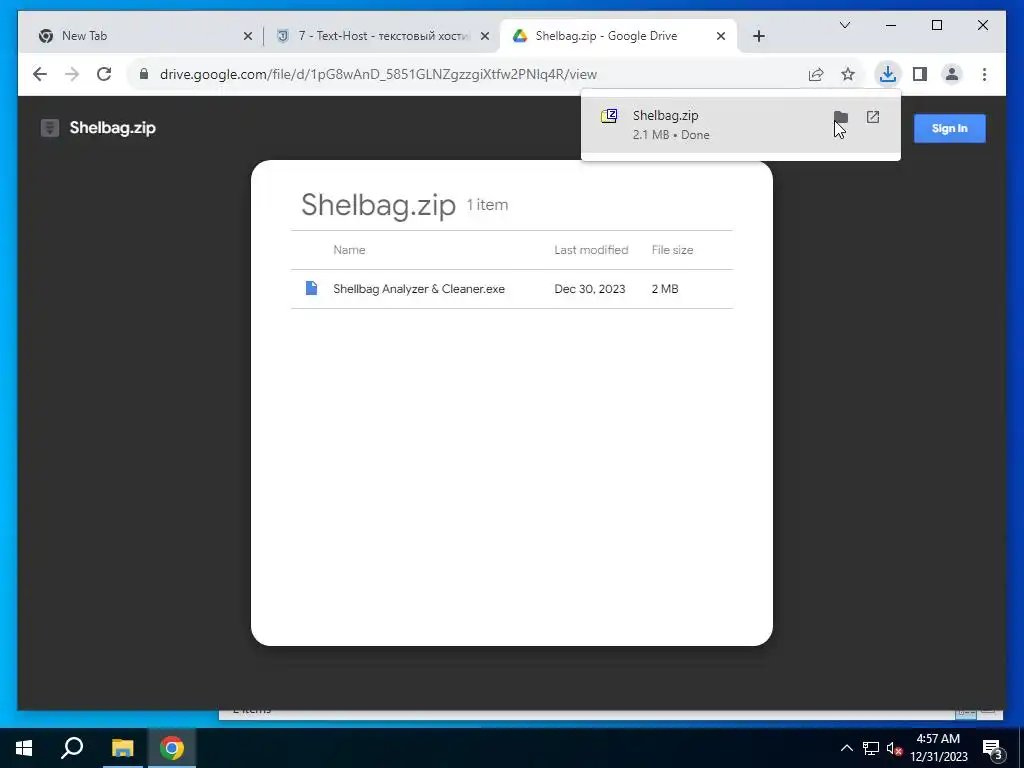The height and width of the screenshot is (768, 1024).
Task: Click the '1 item' count label
Action: pos(487,205)
